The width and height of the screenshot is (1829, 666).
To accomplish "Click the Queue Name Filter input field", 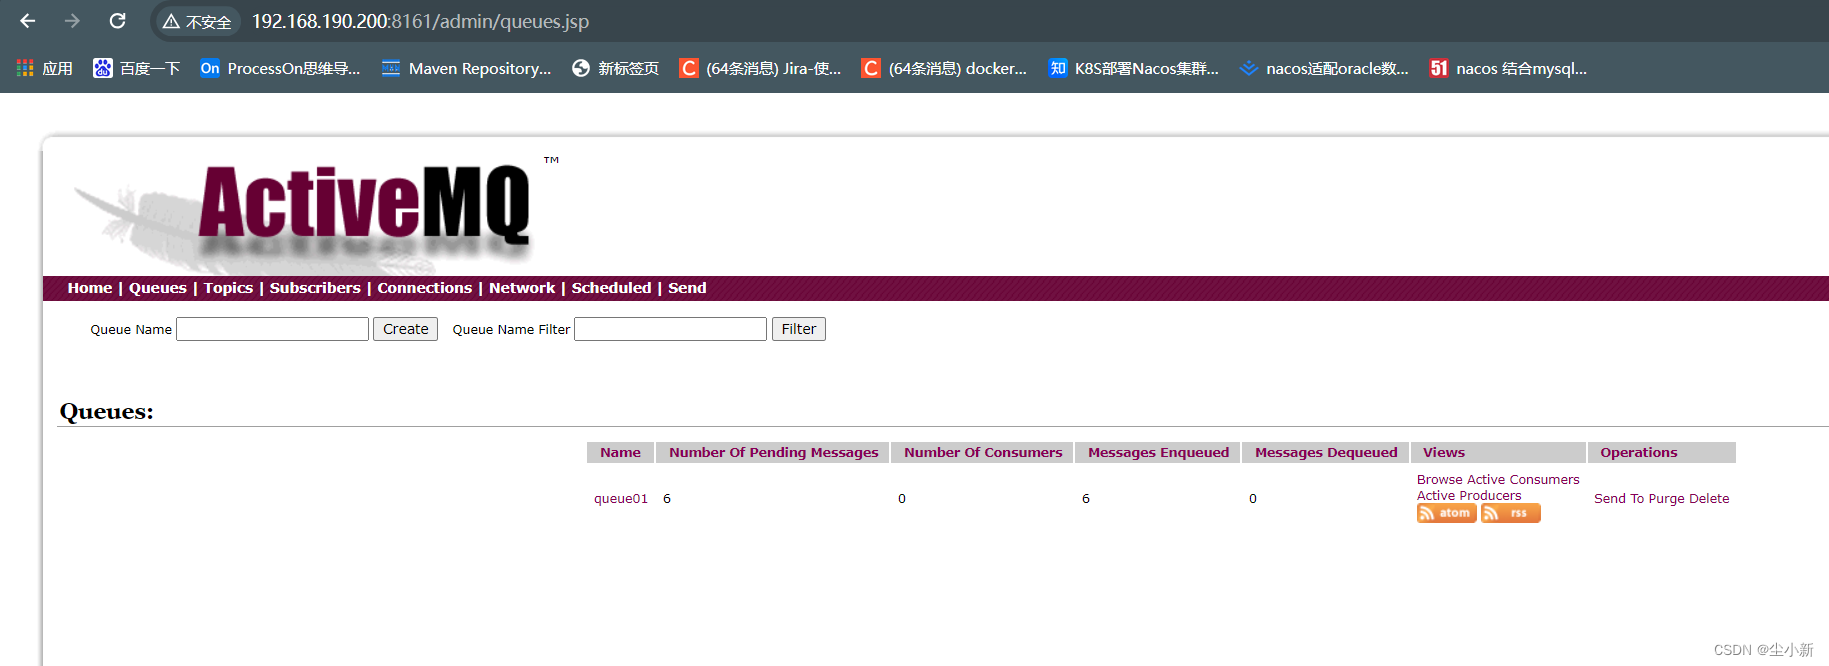I will 670,329.
